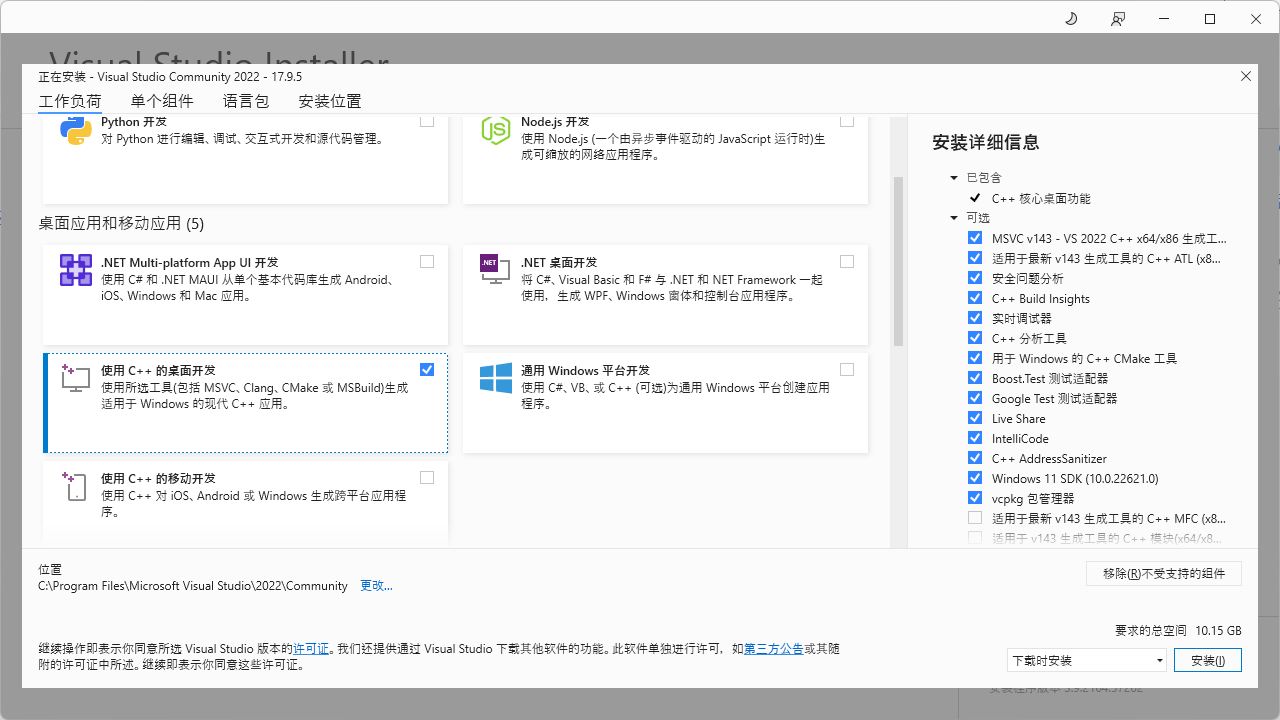Uncheck the 使用 C++ 的桌面开发 workload checkbox
This screenshot has width=1280, height=720.
(427, 369)
